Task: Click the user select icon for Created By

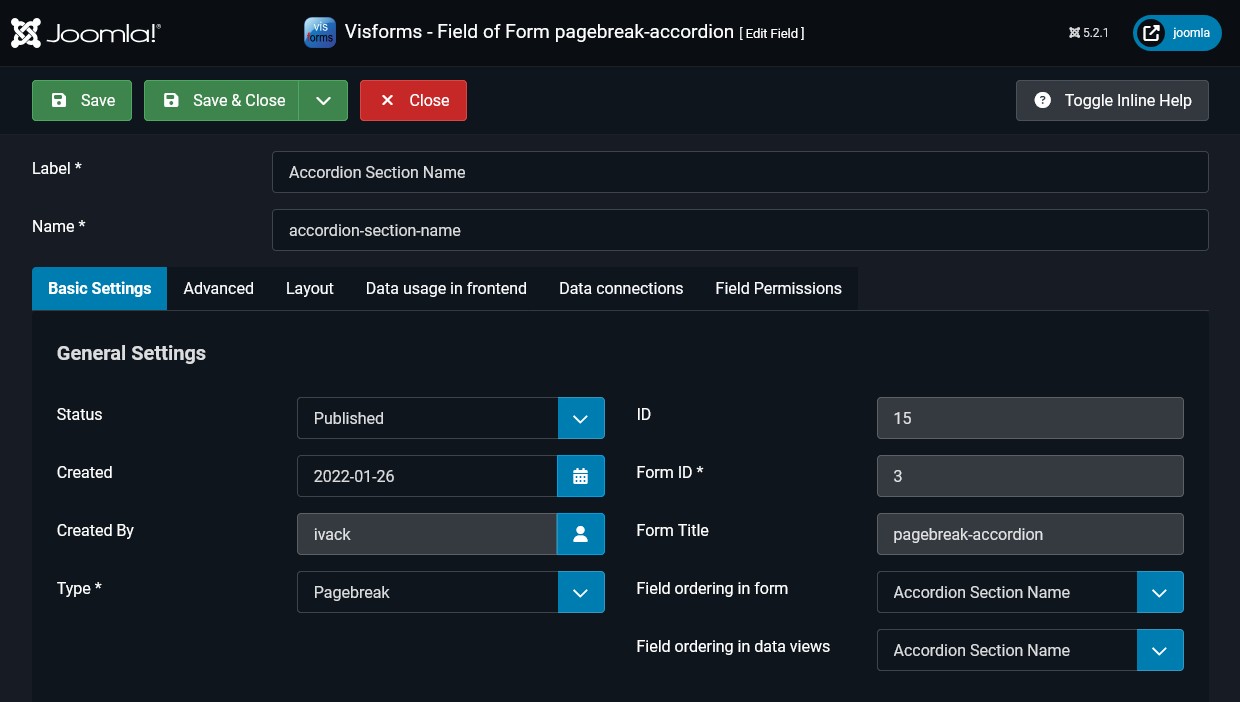Action: point(580,534)
